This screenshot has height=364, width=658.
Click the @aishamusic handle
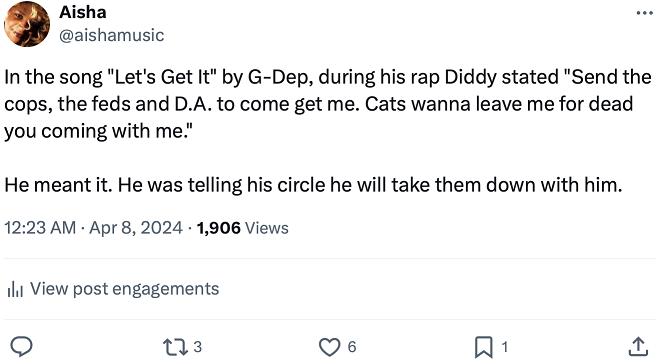[112, 35]
